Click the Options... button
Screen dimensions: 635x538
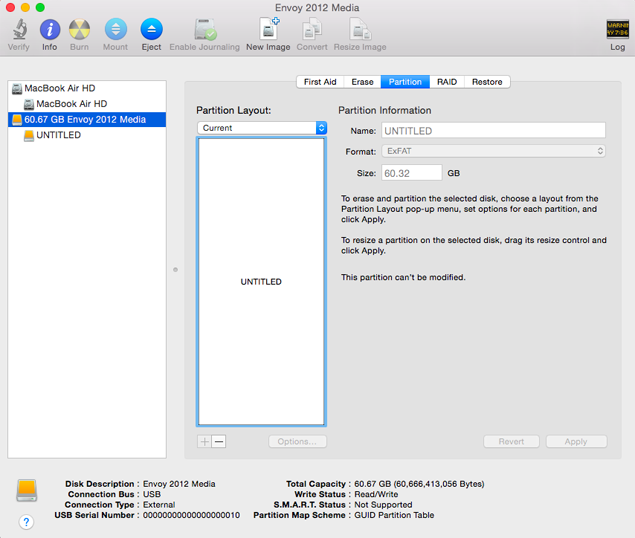(x=298, y=442)
